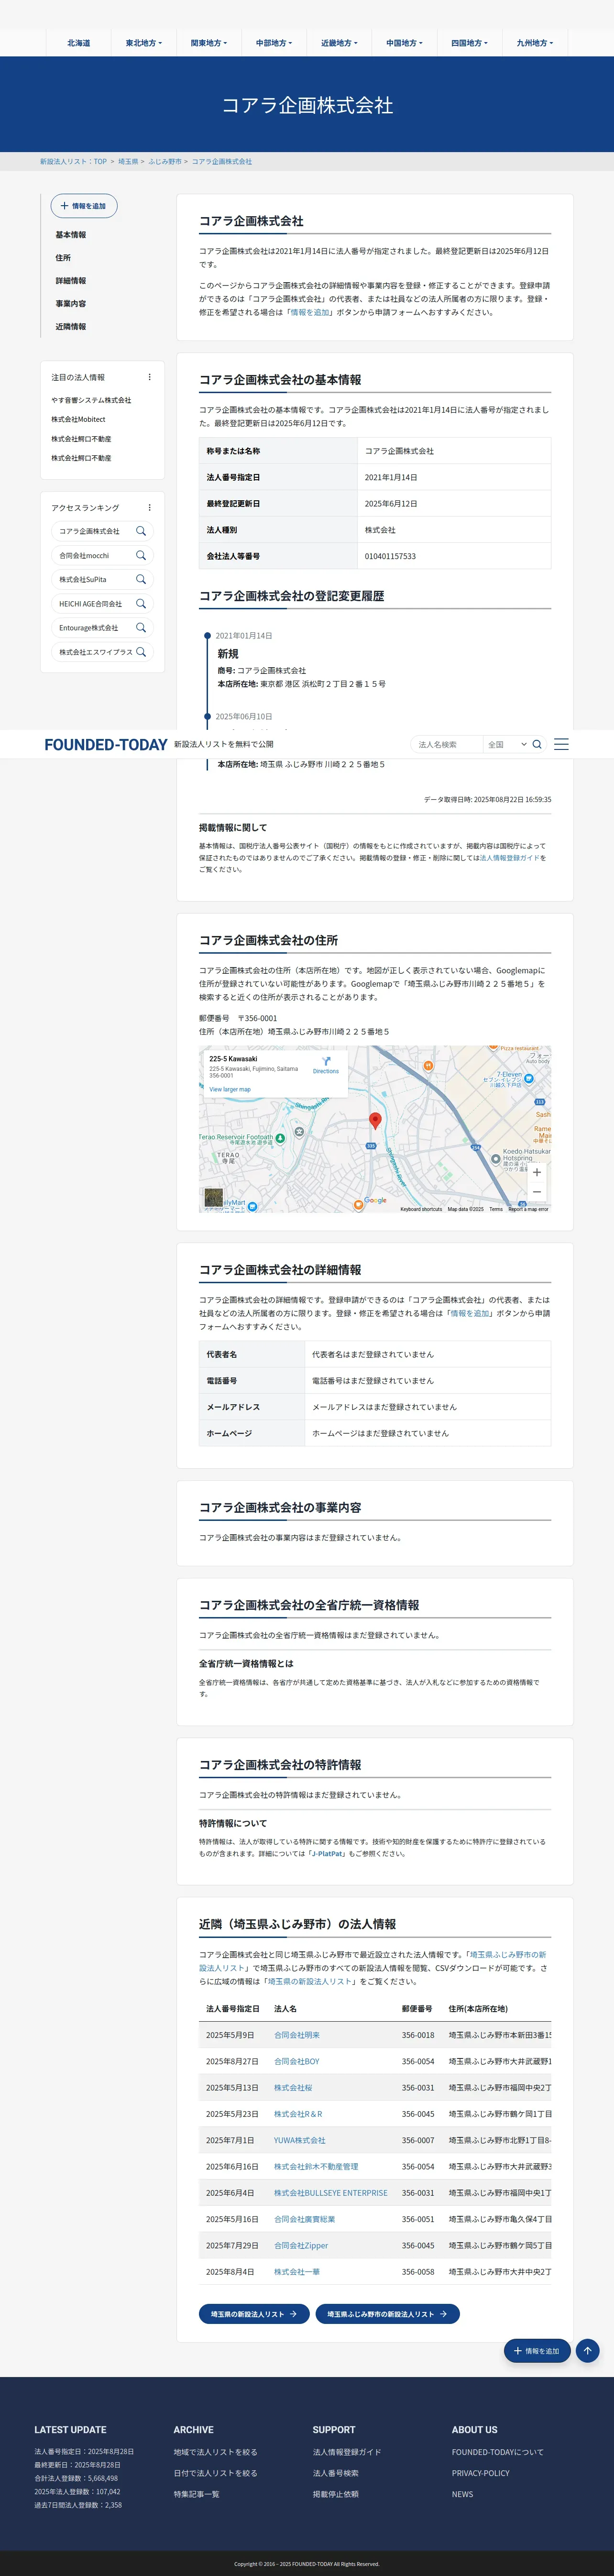Viewport: 614px width, 2576px height.
Task: Open 株式会社桜 in neighbor table
Action: [293, 2087]
